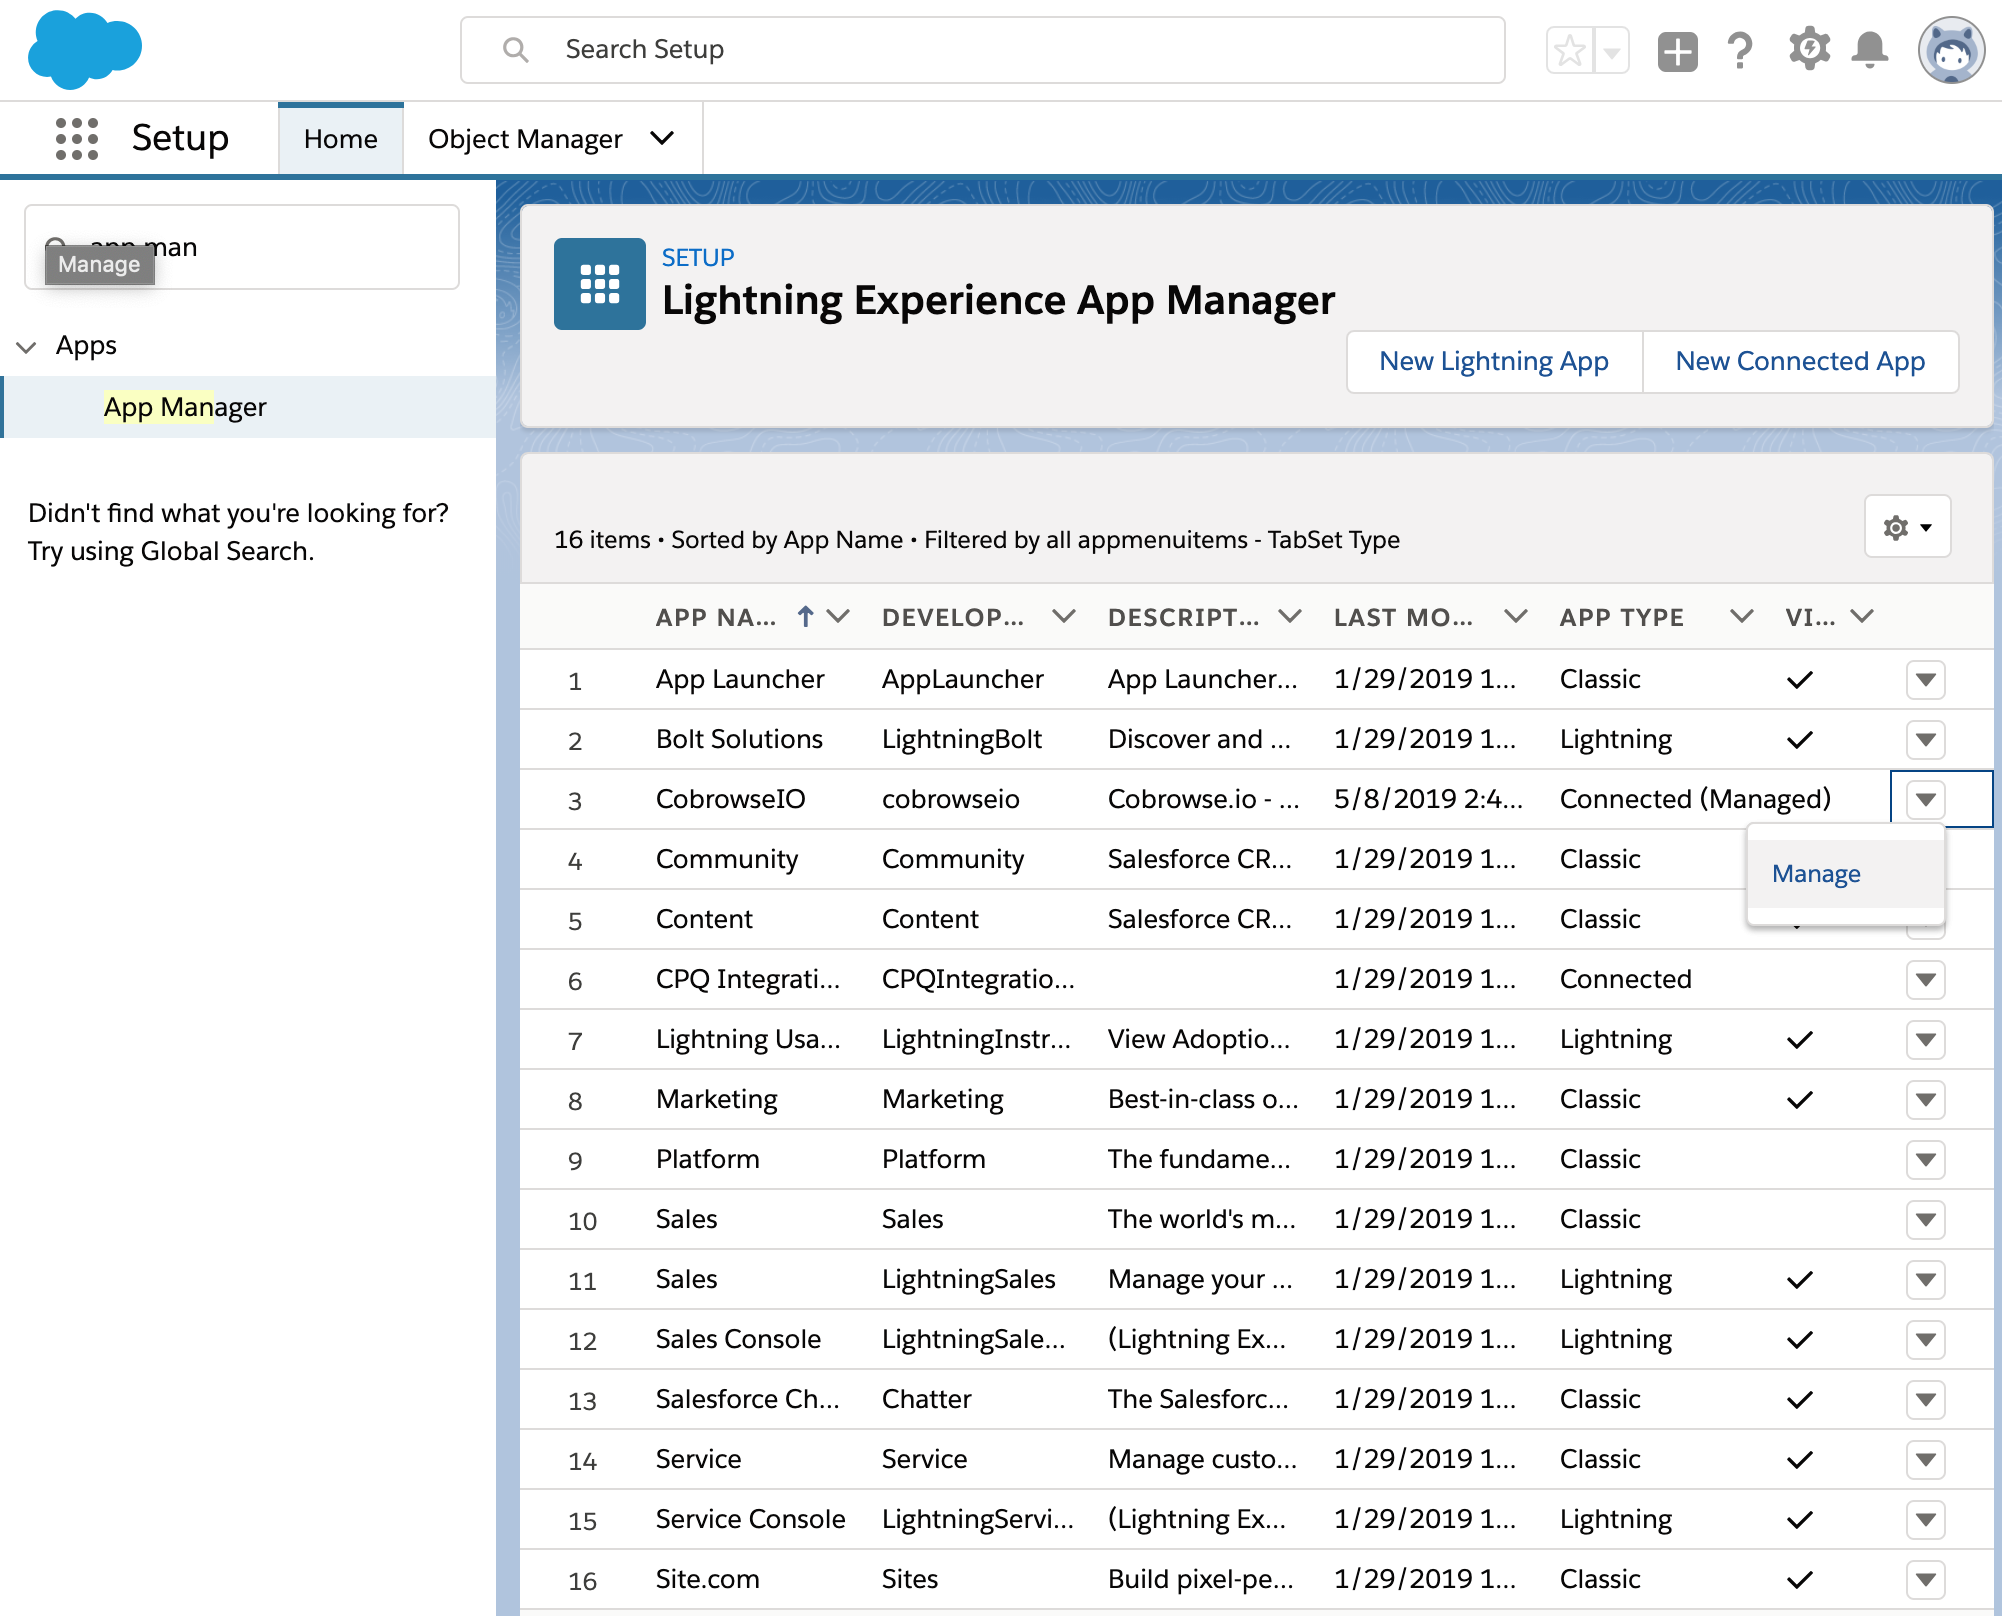Click the Community app name cell
2002x1616 pixels.
pyautogui.click(x=727, y=859)
